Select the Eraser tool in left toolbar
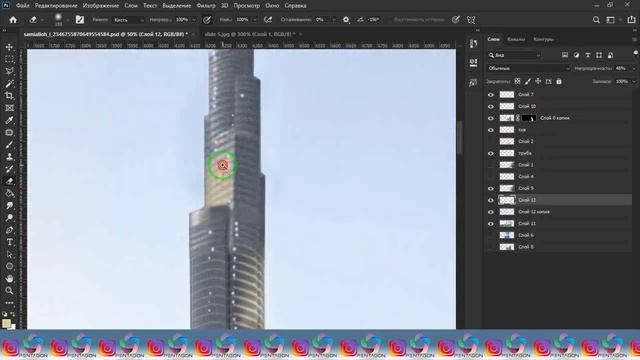Screen dimensions: 640x360 9,181
